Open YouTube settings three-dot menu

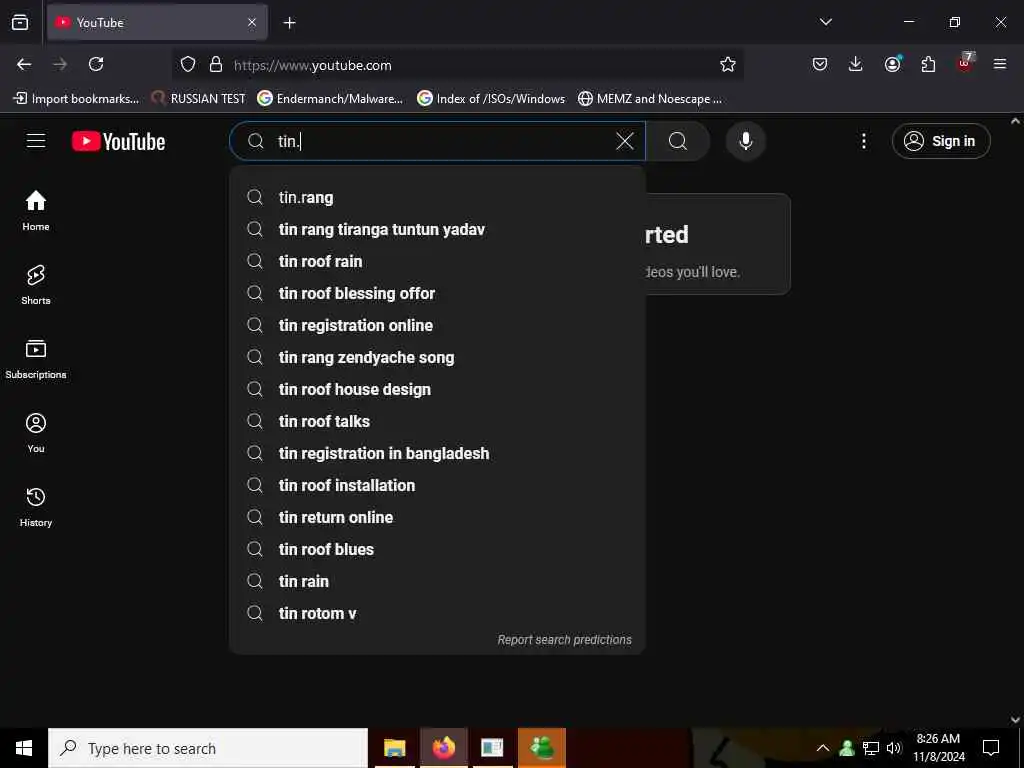click(x=863, y=141)
